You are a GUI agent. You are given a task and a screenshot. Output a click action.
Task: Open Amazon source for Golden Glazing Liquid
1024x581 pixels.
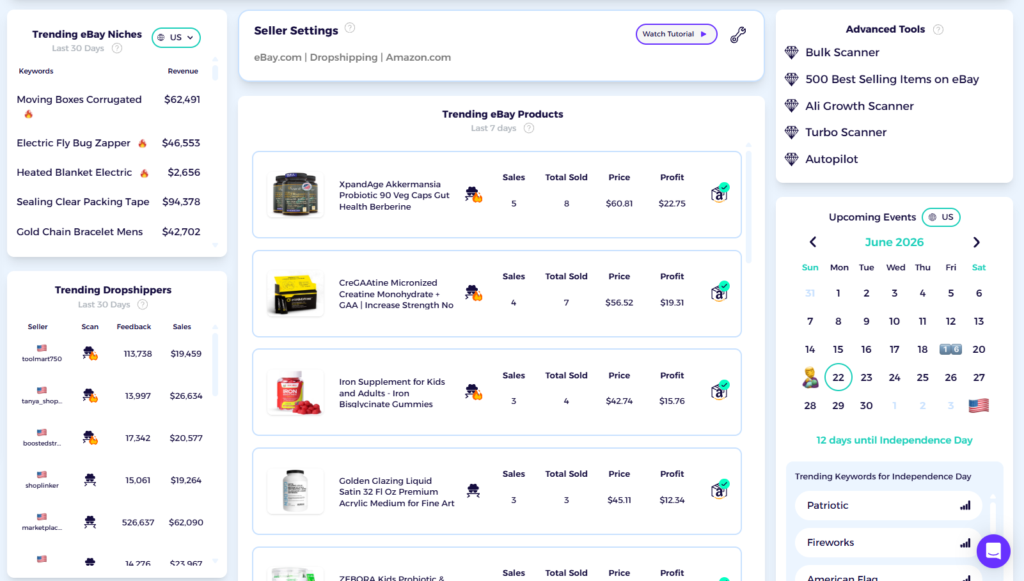coord(720,490)
